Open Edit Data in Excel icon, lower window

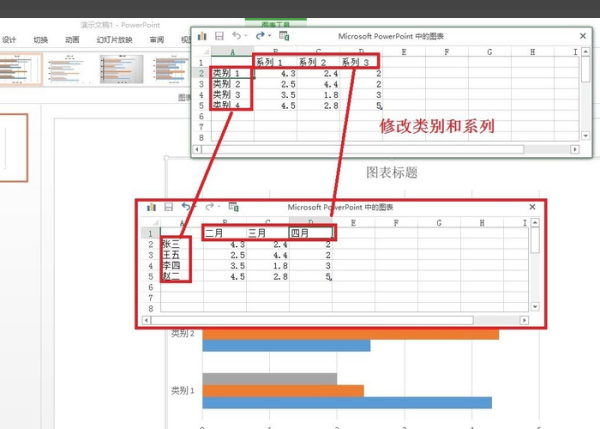point(233,207)
